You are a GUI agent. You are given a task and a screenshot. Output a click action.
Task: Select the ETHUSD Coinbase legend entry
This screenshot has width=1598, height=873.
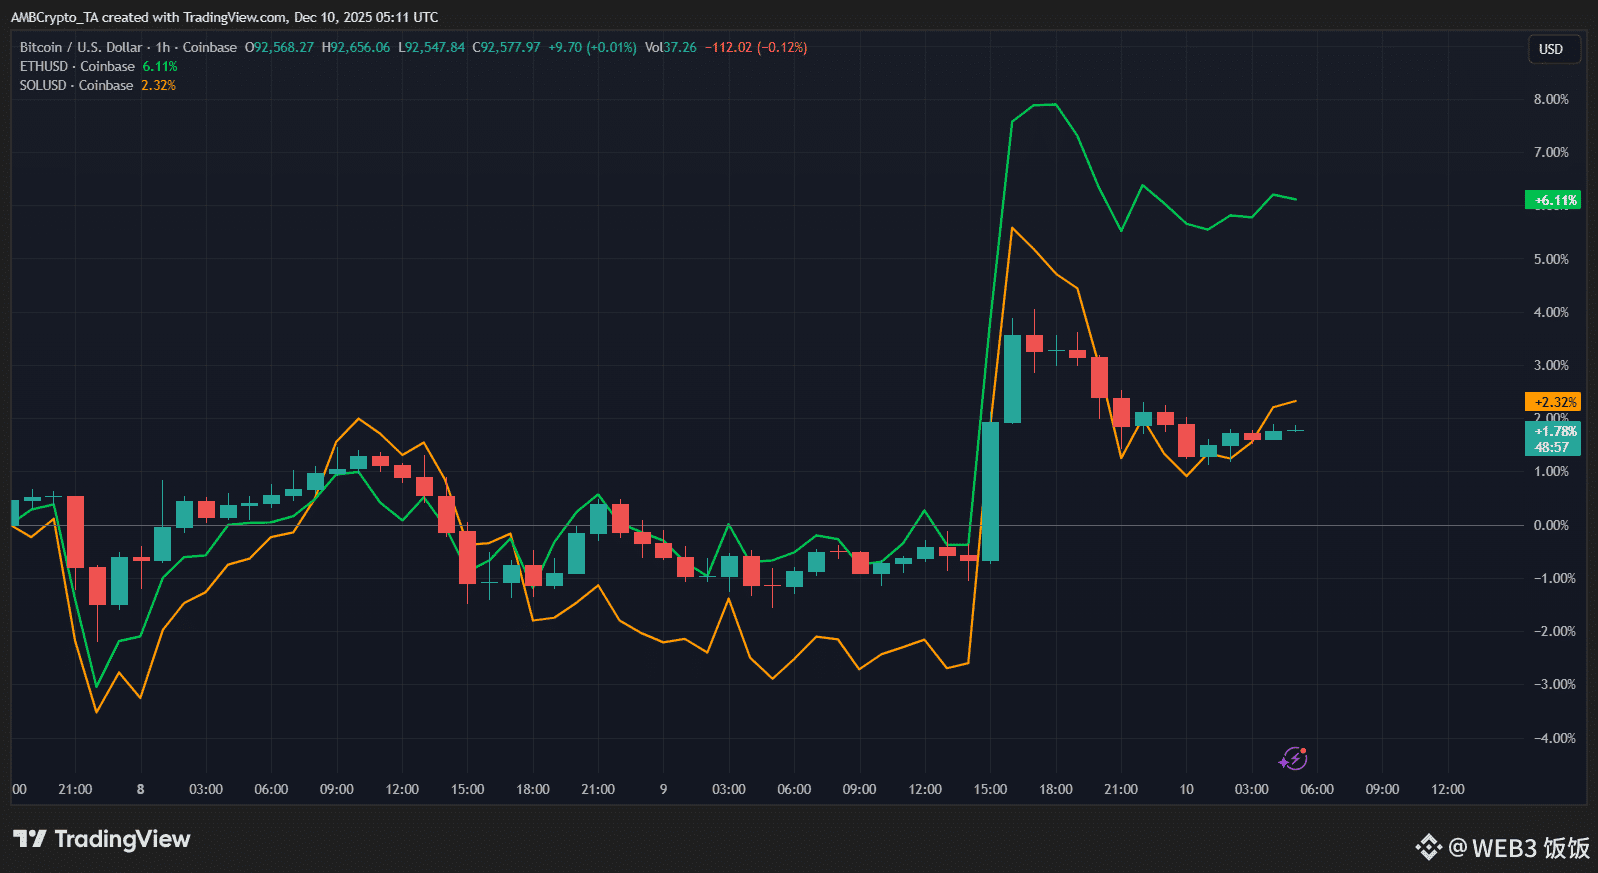pos(77,66)
